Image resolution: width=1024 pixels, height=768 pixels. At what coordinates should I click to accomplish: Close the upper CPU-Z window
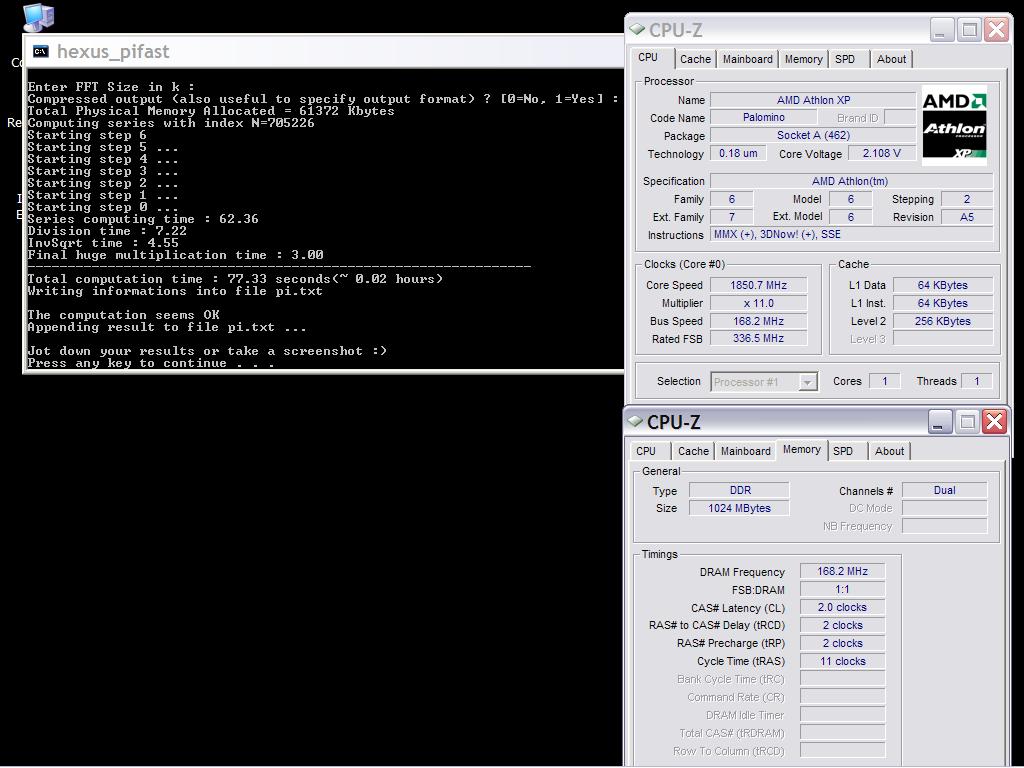pyautogui.click(x=997, y=30)
